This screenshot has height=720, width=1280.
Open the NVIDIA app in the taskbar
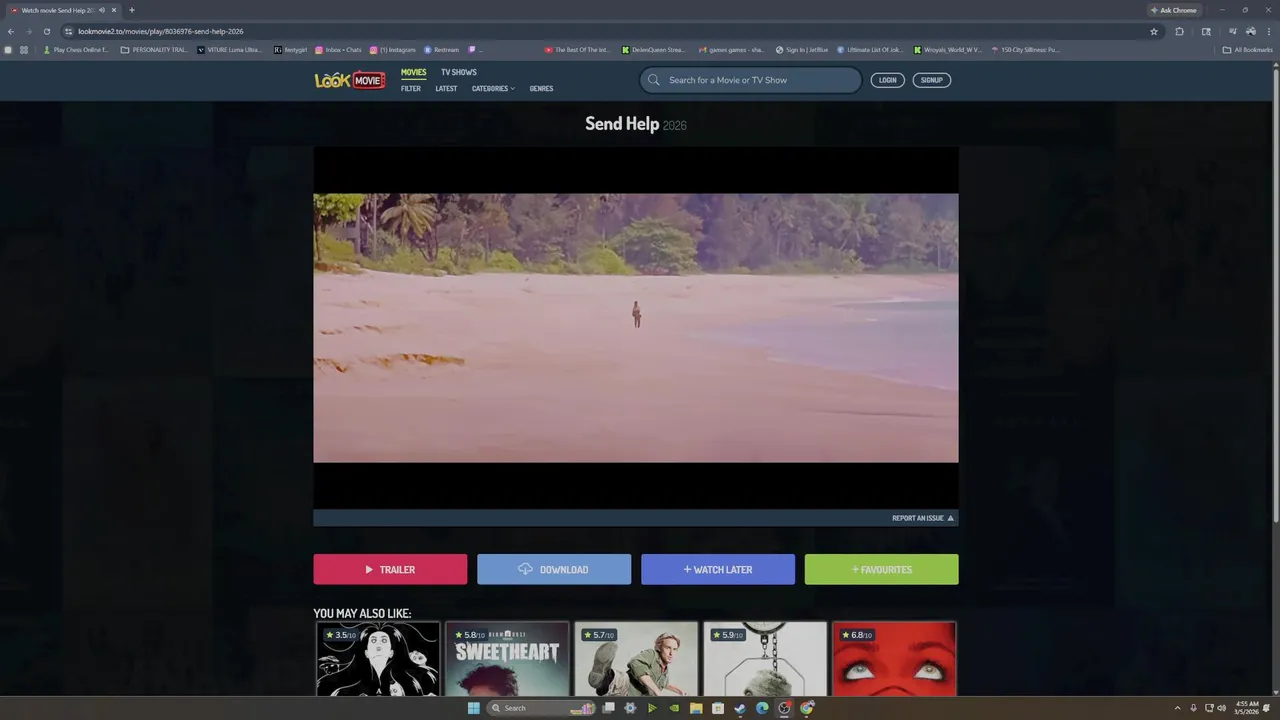point(674,708)
